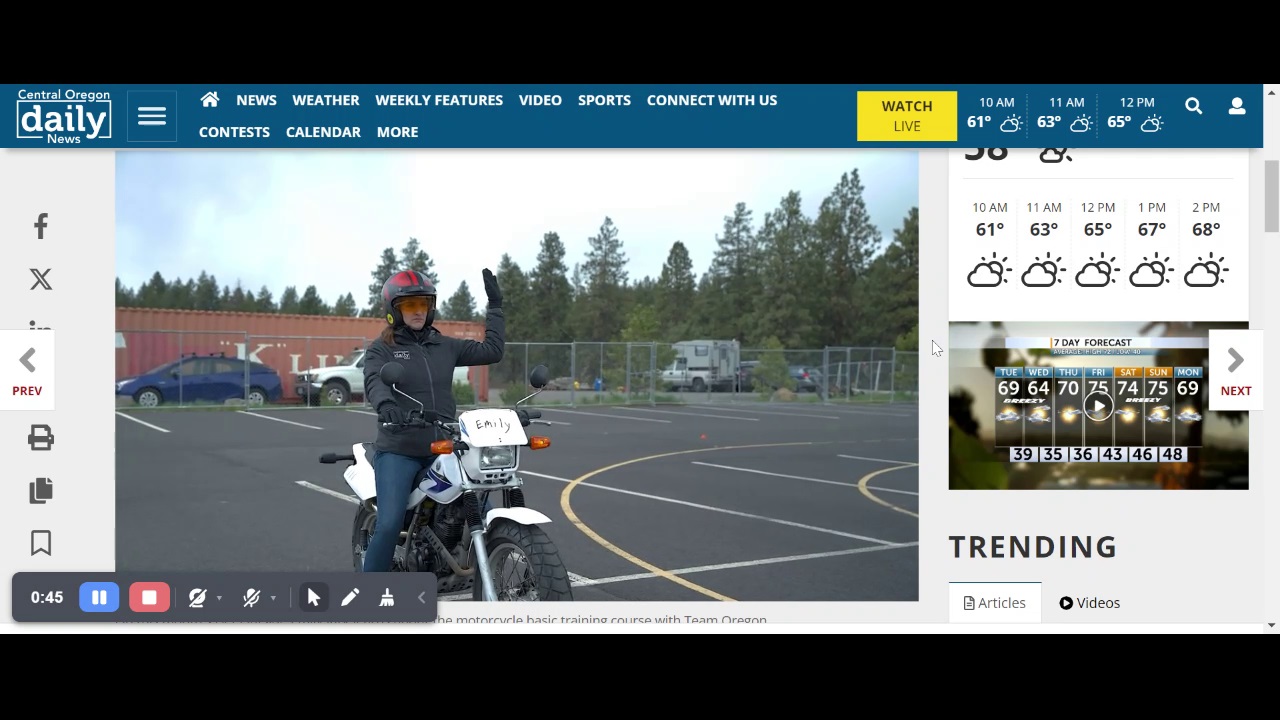This screenshot has height=720, width=1280.
Task: Toggle the webcam off icon in recorder
Action: pyautogui.click(x=197, y=597)
